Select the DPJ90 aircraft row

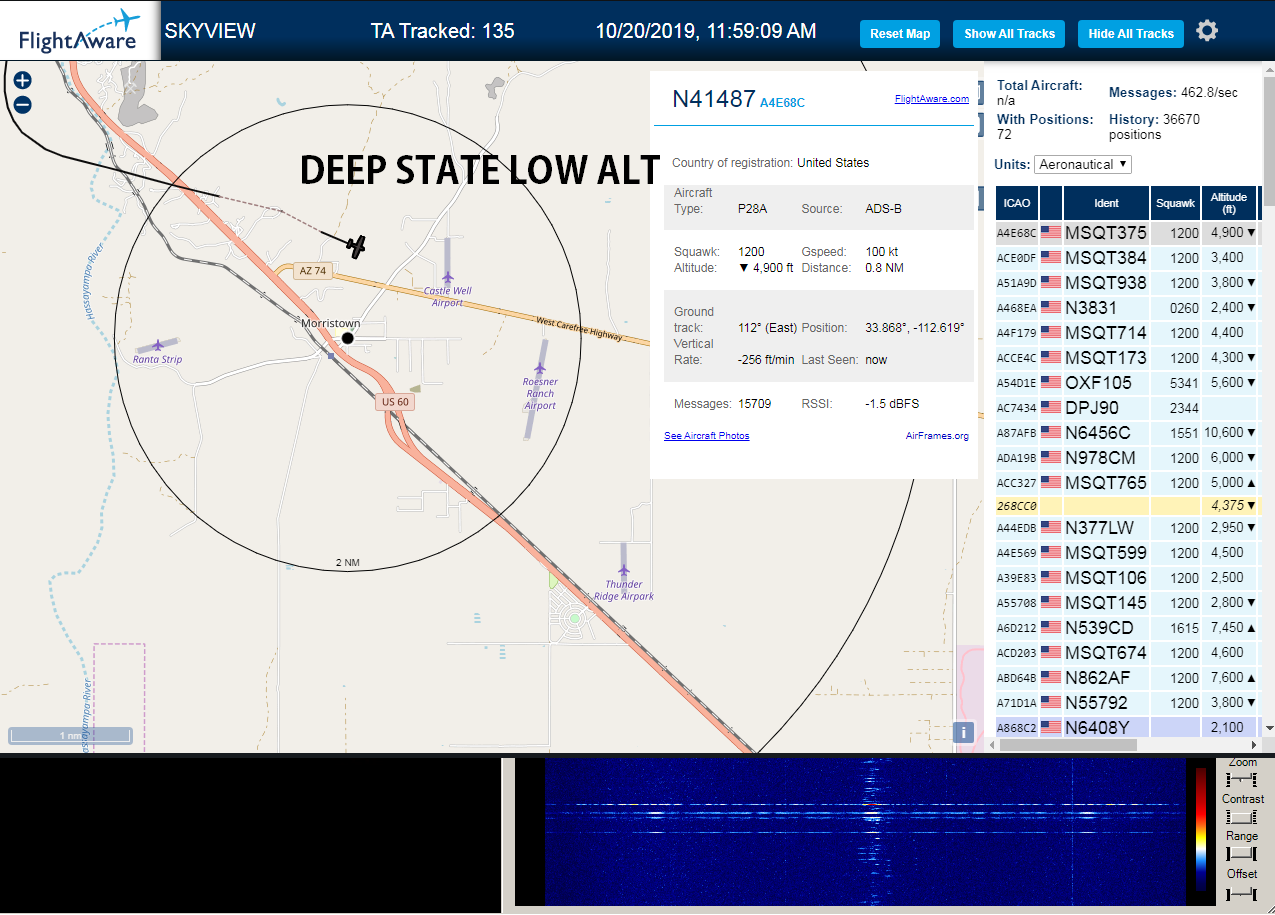click(x=1127, y=408)
